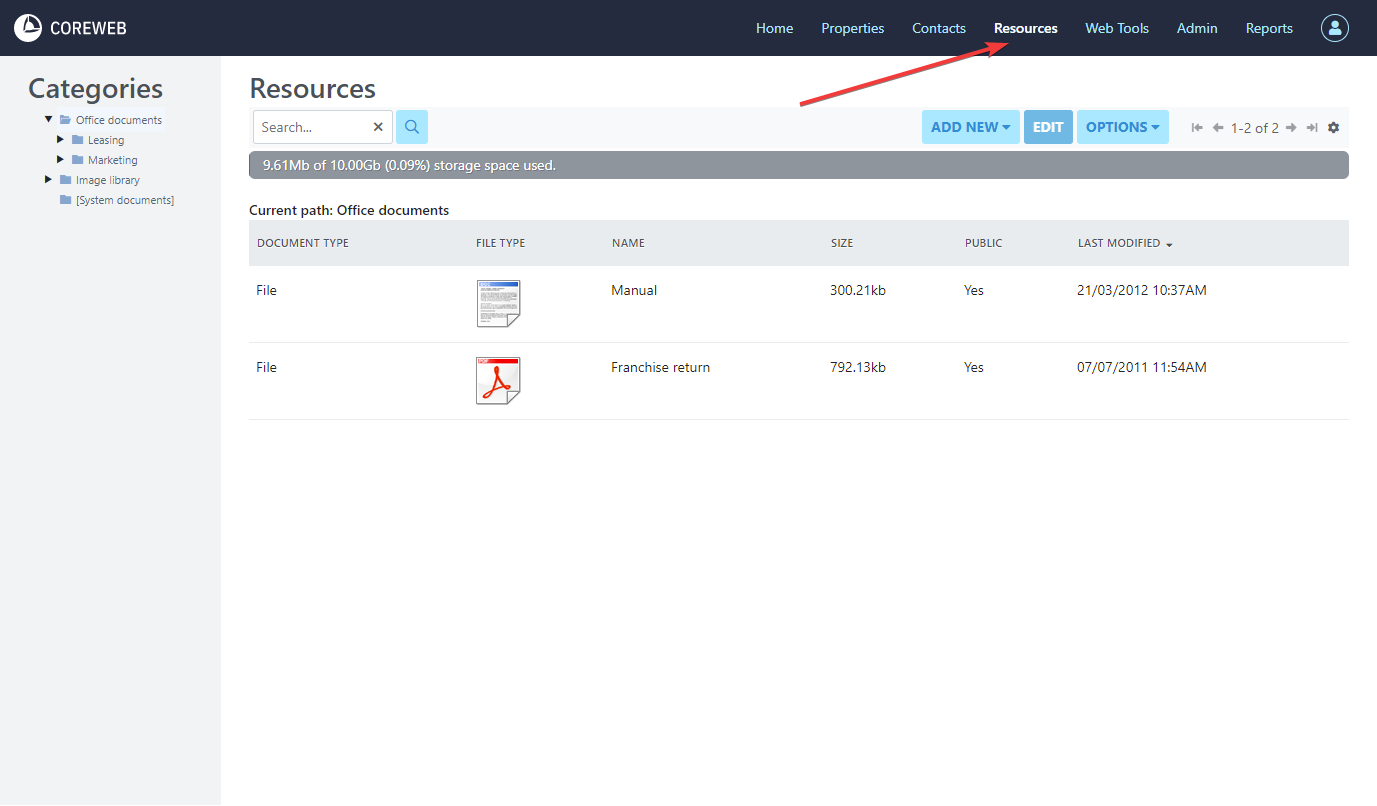Click the grid settings gear icon
The width and height of the screenshot is (1377, 806).
[1333, 128]
